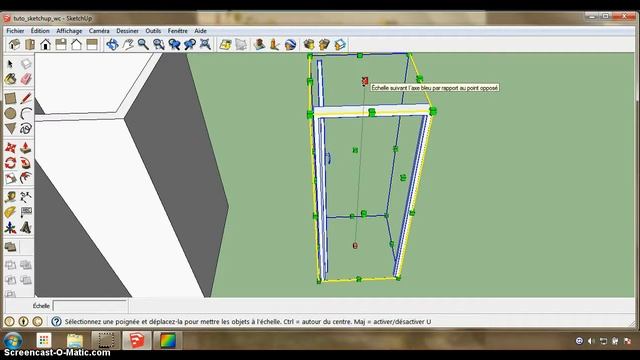The width and height of the screenshot is (640, 360).
Task: Click the Share Component icon
Action: [340, 44]
